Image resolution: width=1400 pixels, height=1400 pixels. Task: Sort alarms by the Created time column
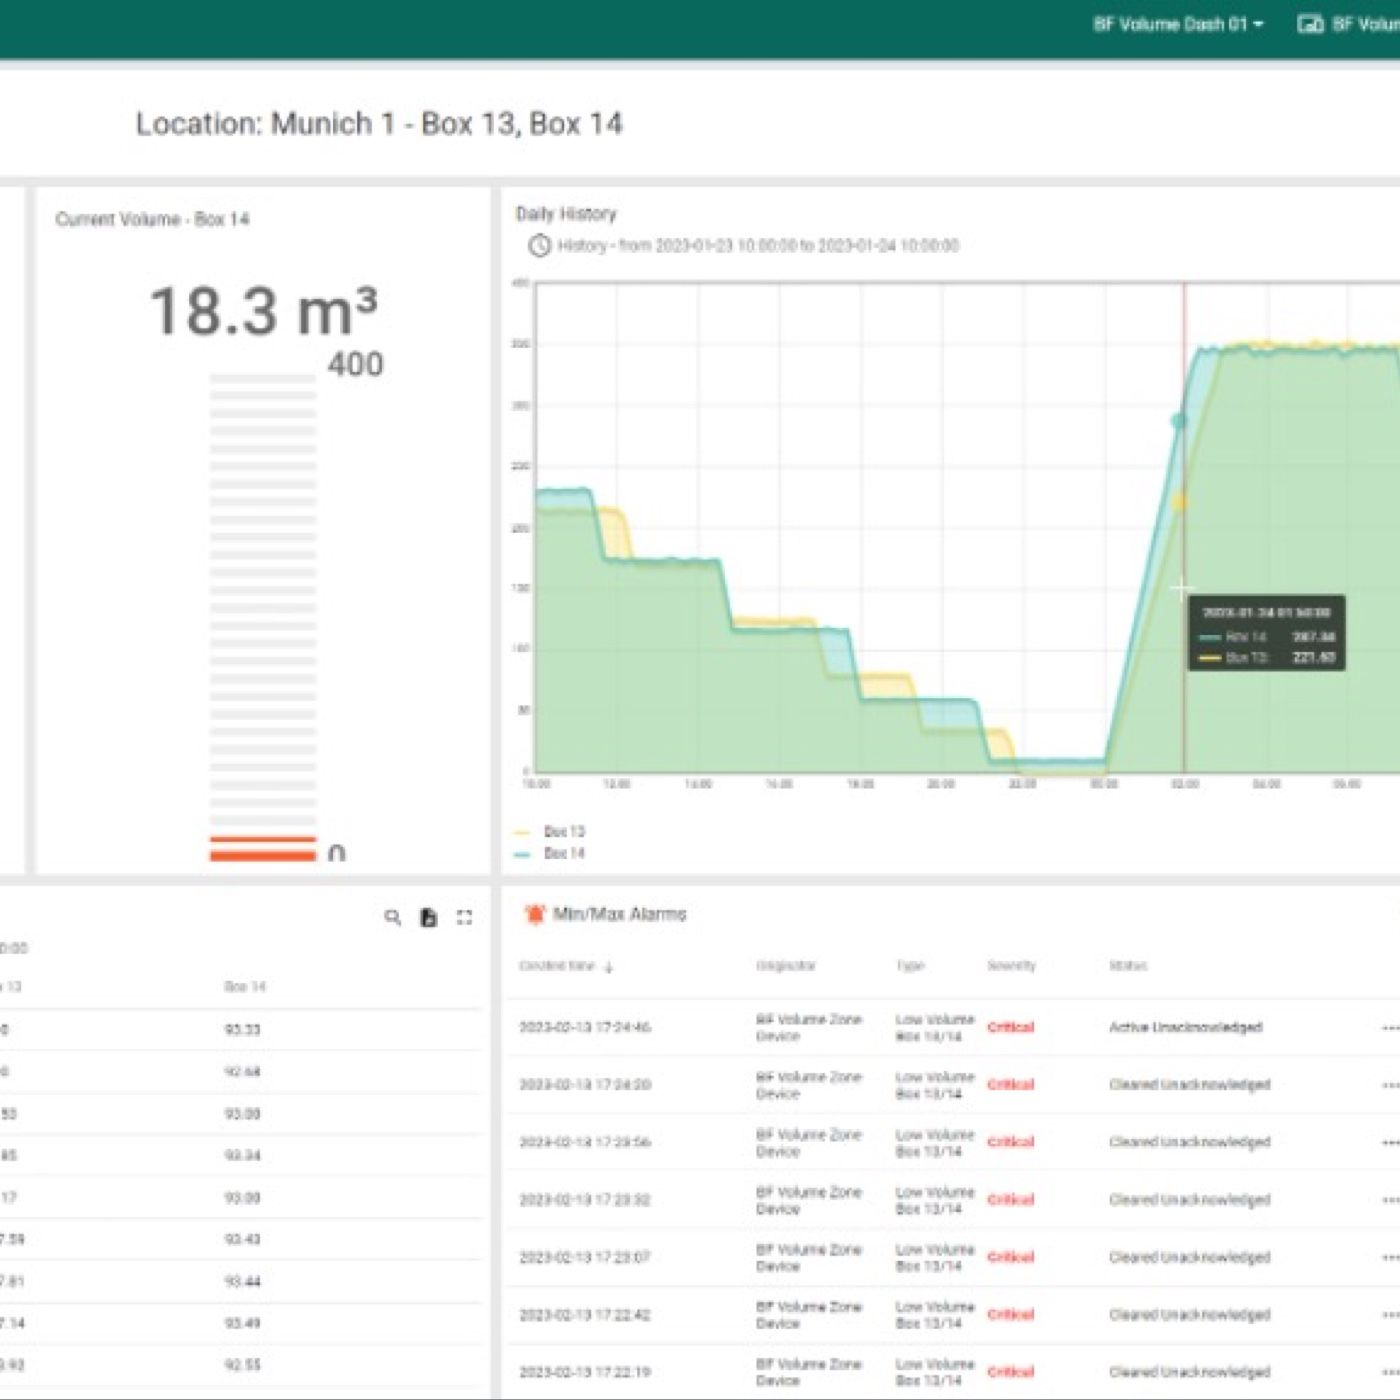[557, 966]
